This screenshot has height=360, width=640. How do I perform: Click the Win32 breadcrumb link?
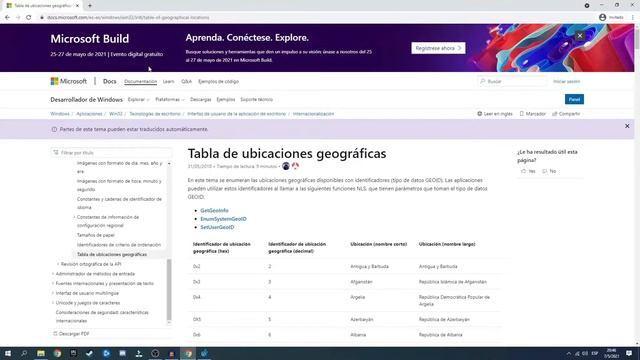[x=116, y=114]
